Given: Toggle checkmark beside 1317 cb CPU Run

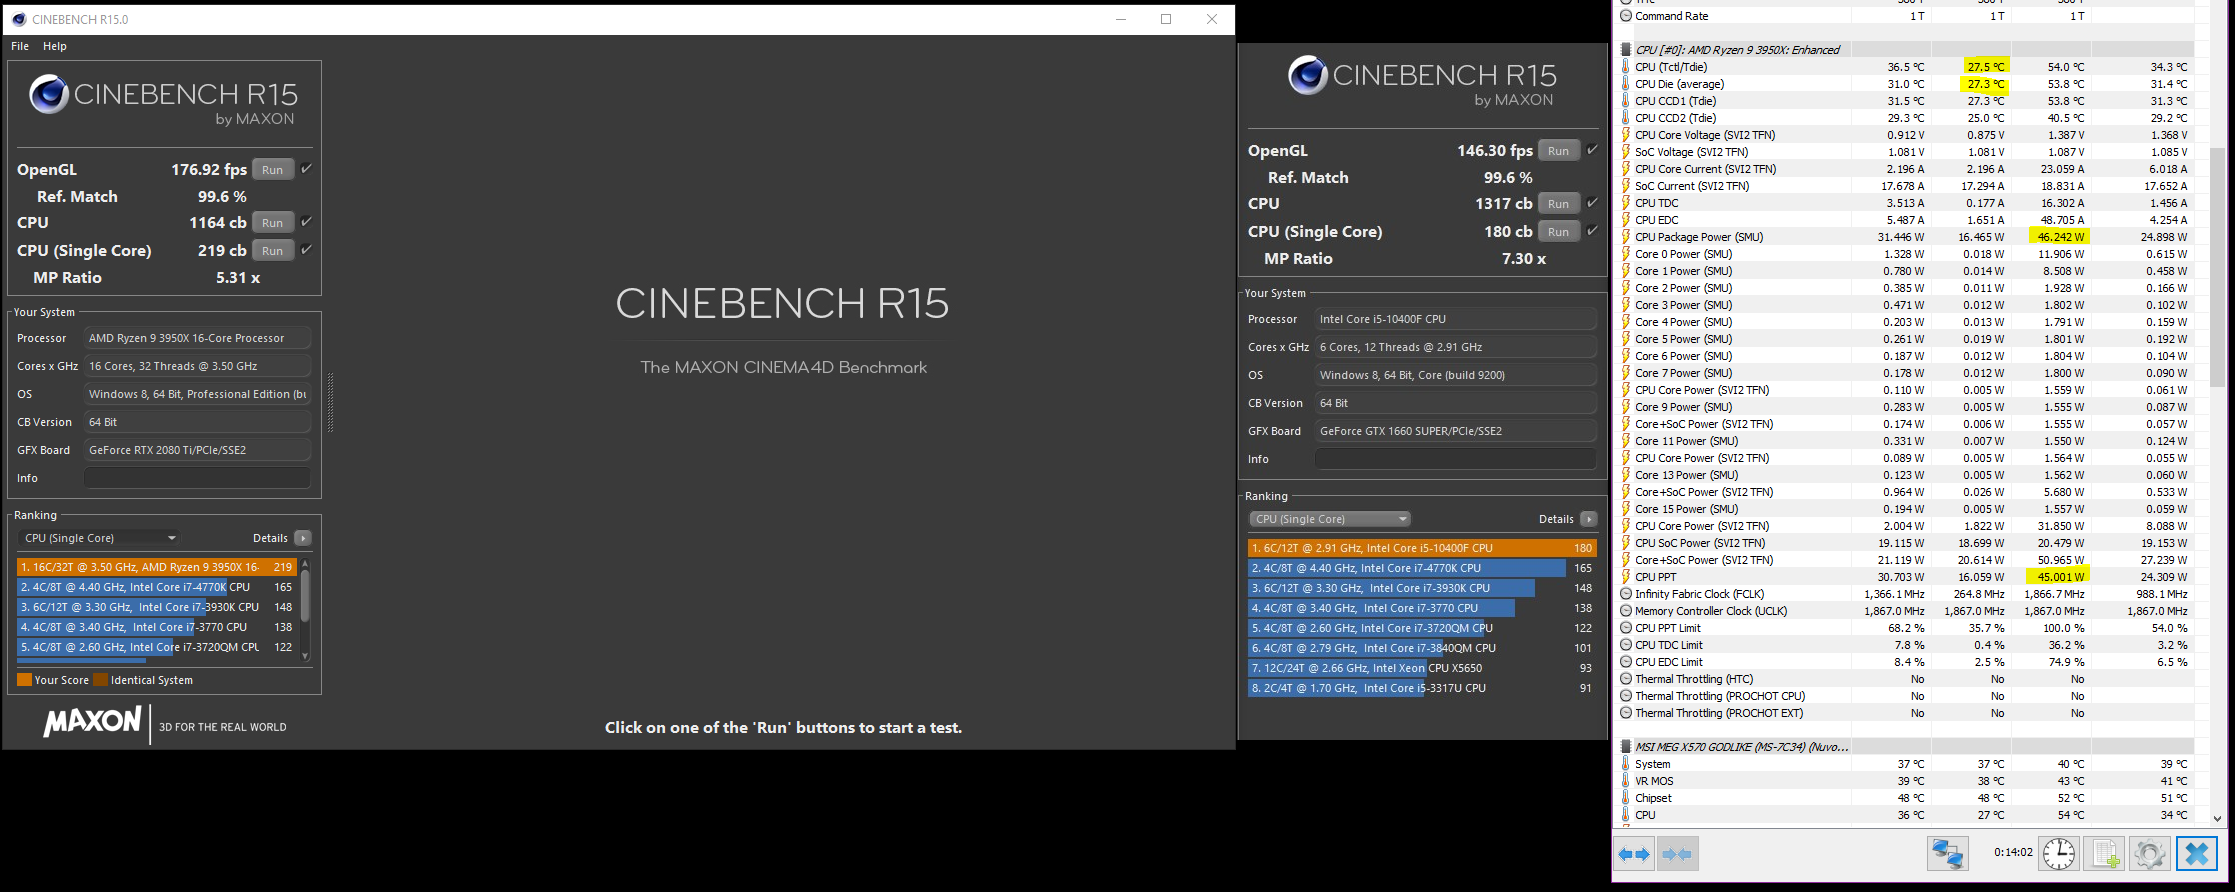Looking at the screenshot, I should click(x=1592, y=203).
